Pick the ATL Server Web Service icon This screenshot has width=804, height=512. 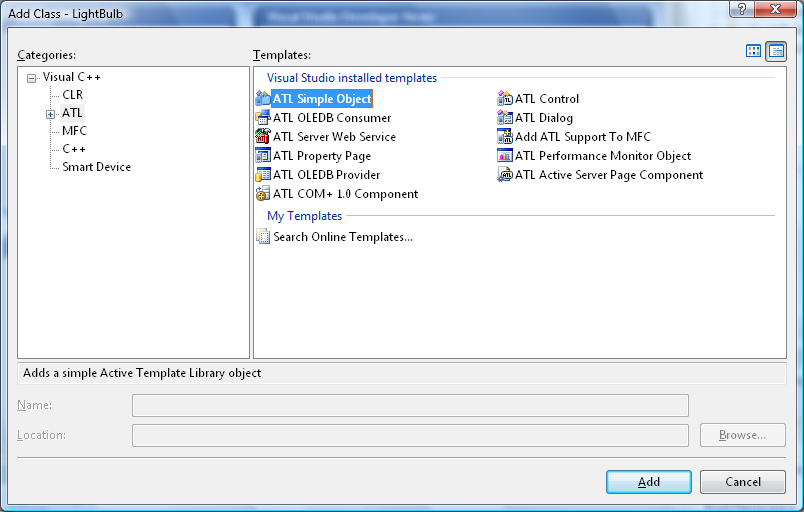[x=263, y=136]
